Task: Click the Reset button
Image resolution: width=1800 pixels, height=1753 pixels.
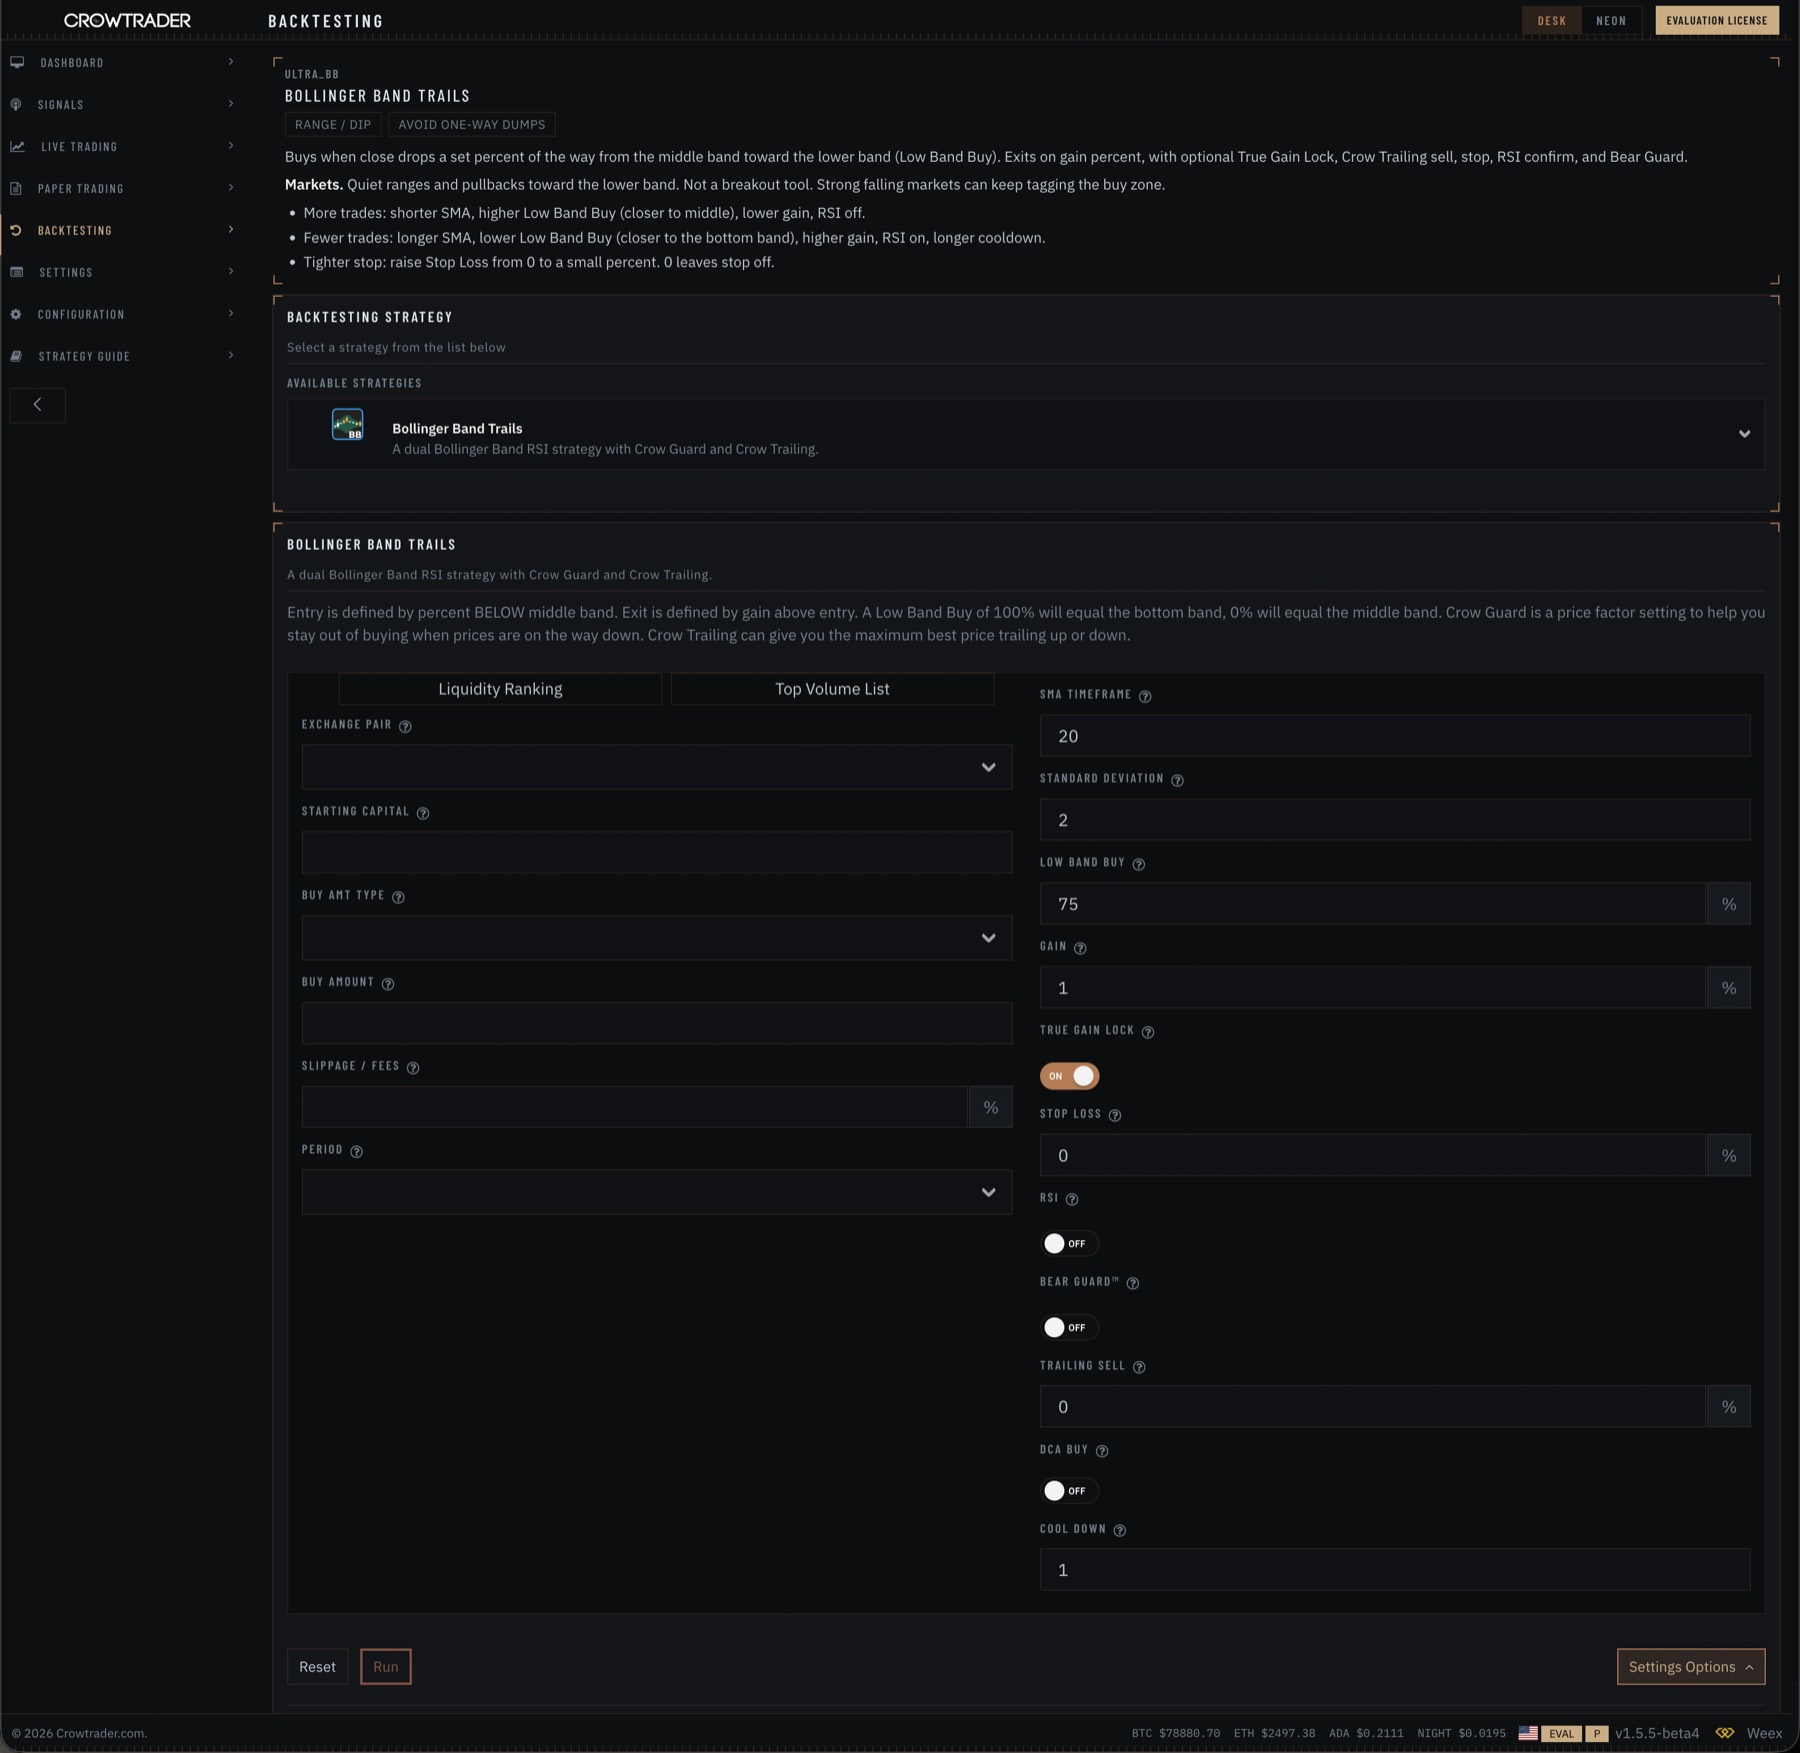Action: pos(317,1667)
